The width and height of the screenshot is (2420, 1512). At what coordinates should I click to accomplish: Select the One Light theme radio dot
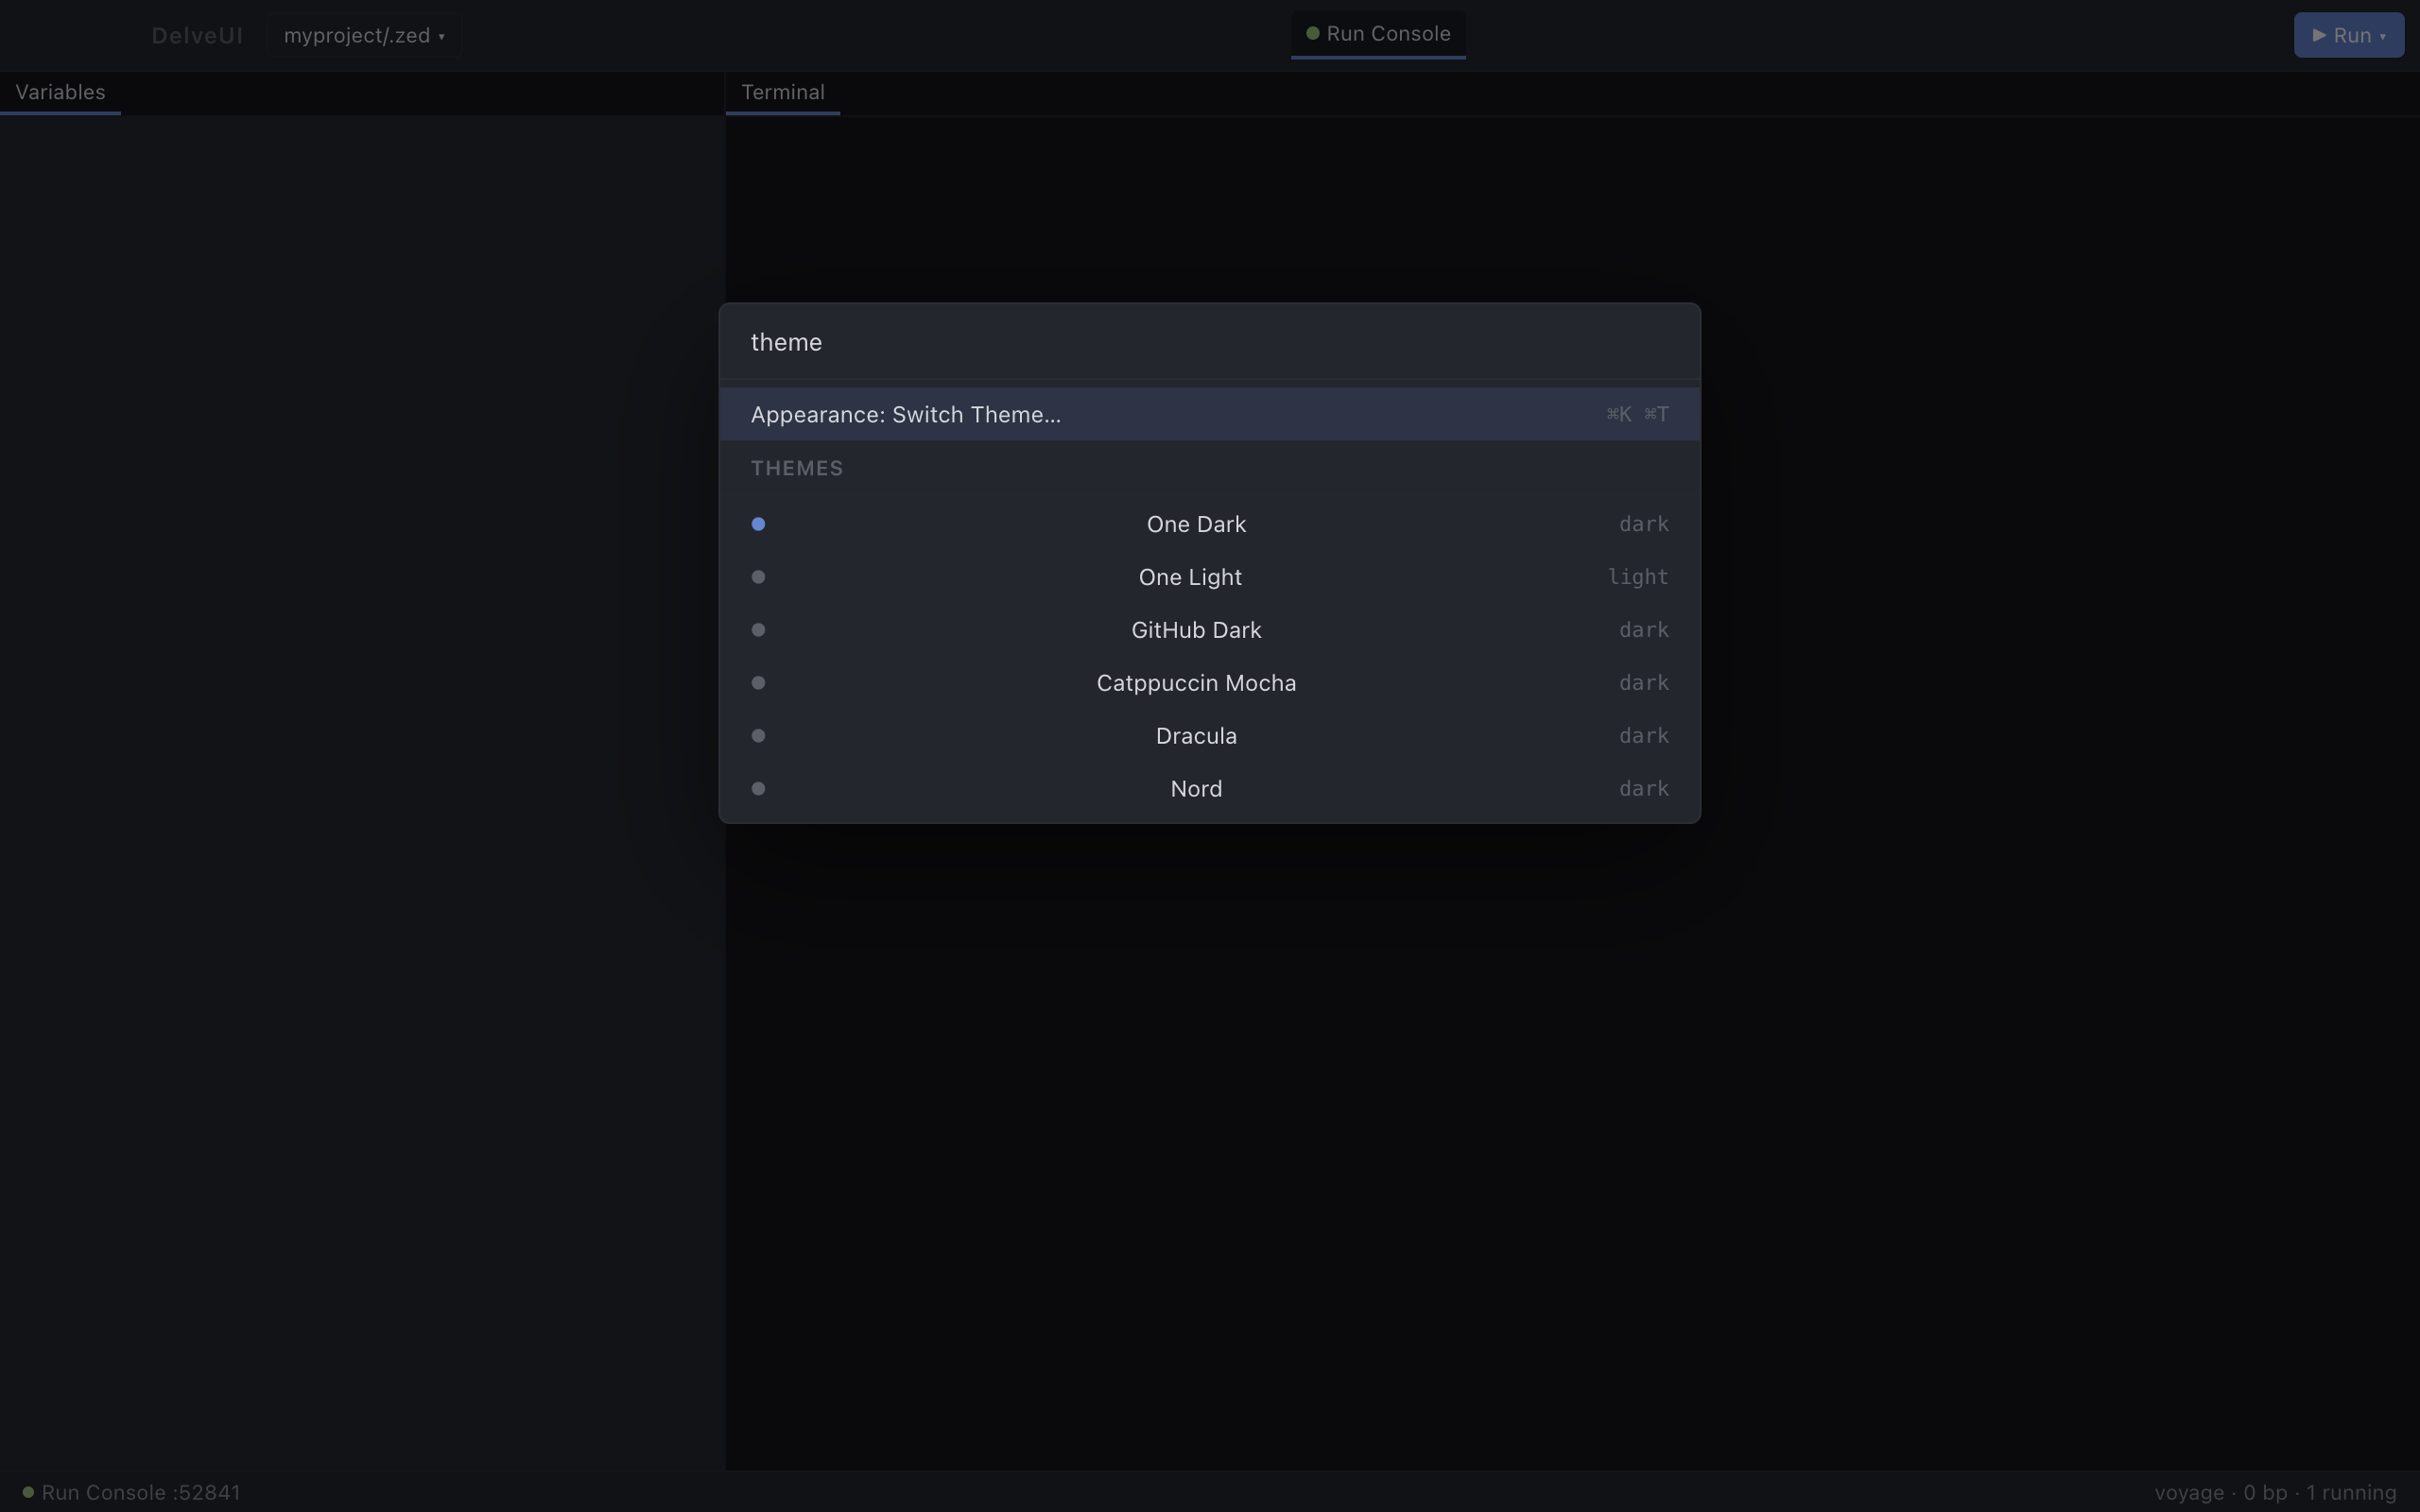[x=758, y=577]
